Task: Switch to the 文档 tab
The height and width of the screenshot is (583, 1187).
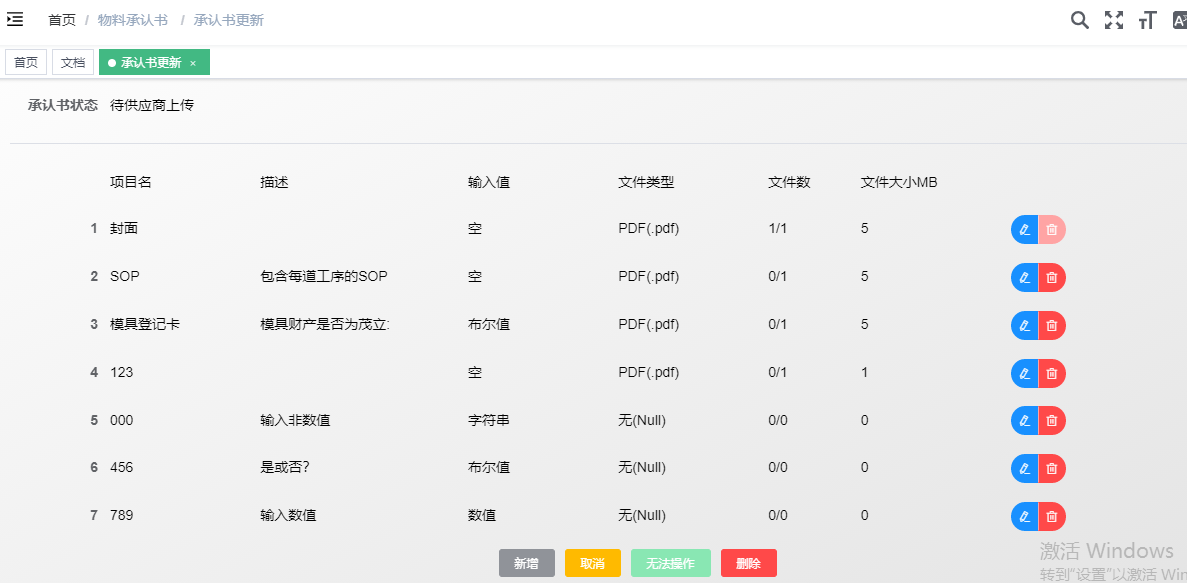Action: (73, 62)
